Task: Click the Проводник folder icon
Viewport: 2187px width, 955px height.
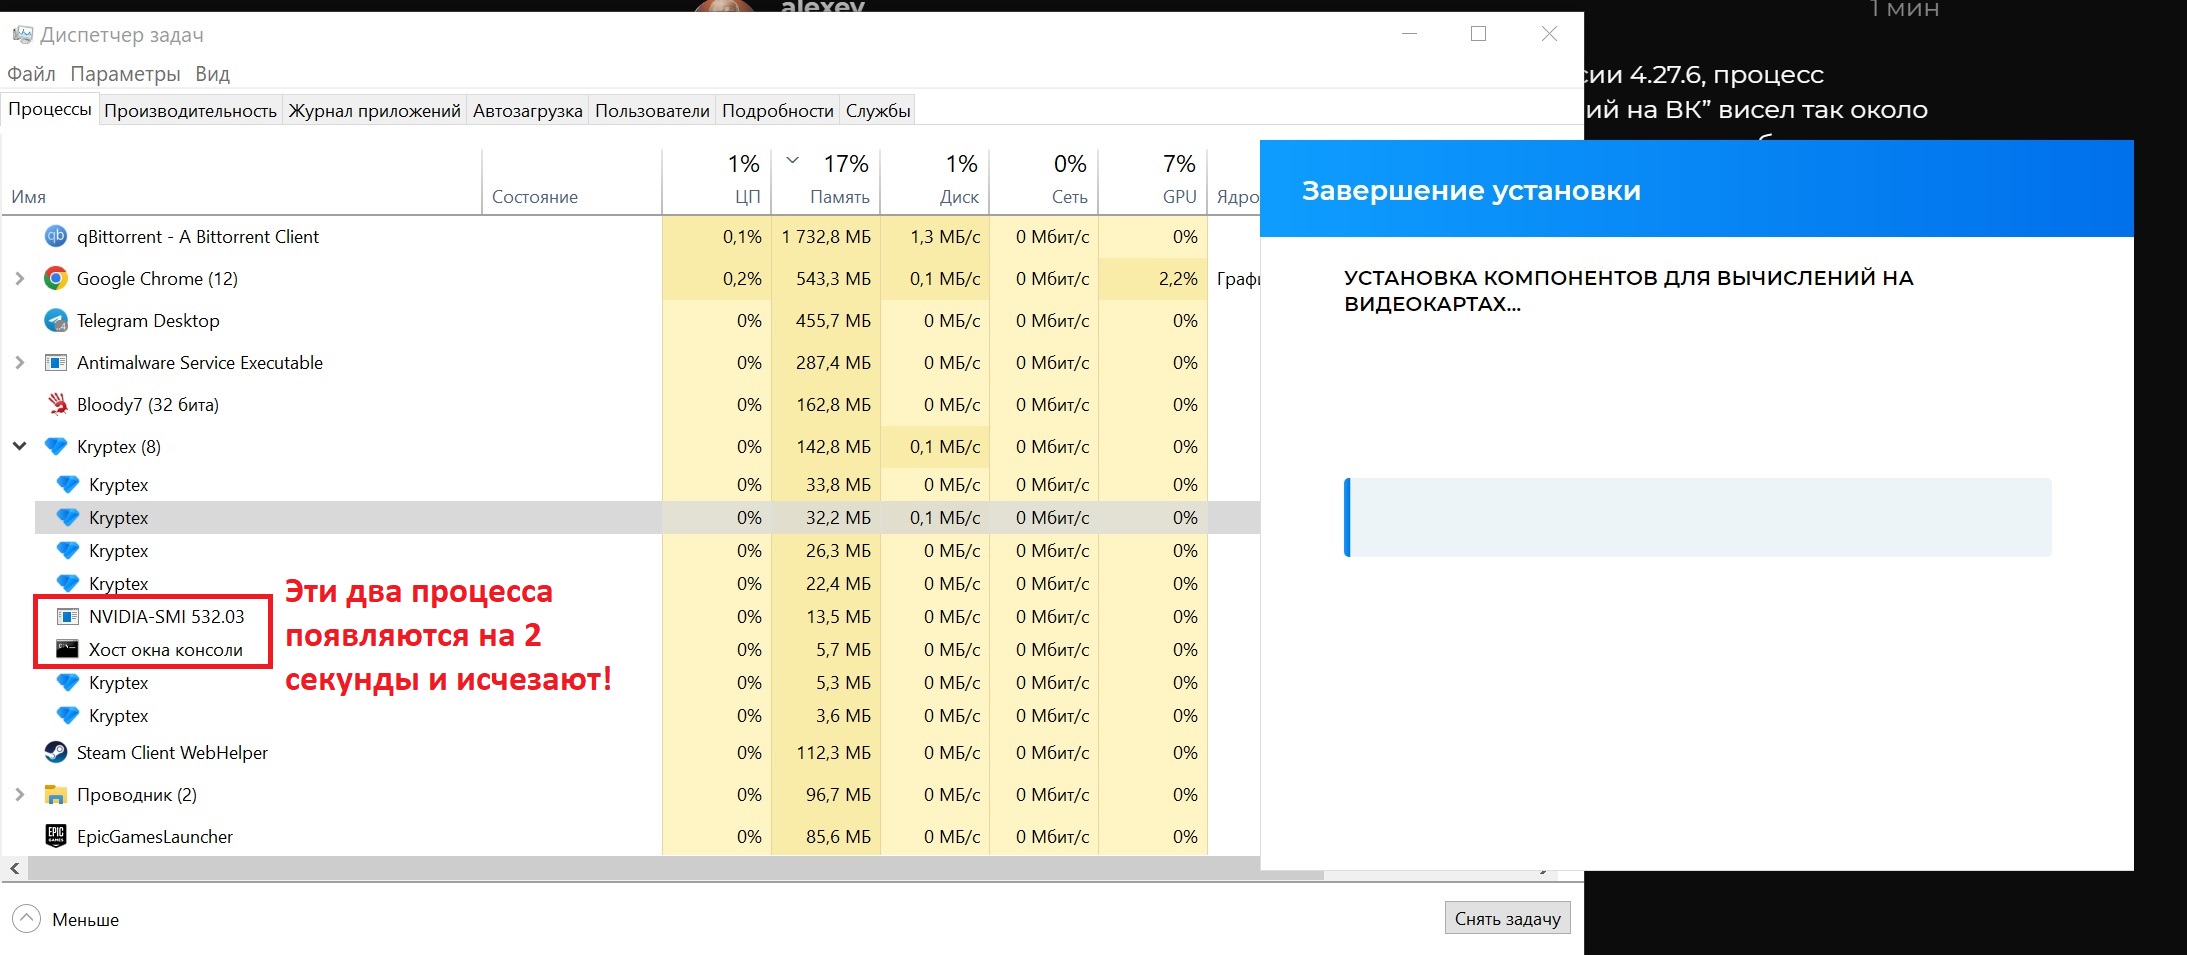Action: [x=56, y=795]
